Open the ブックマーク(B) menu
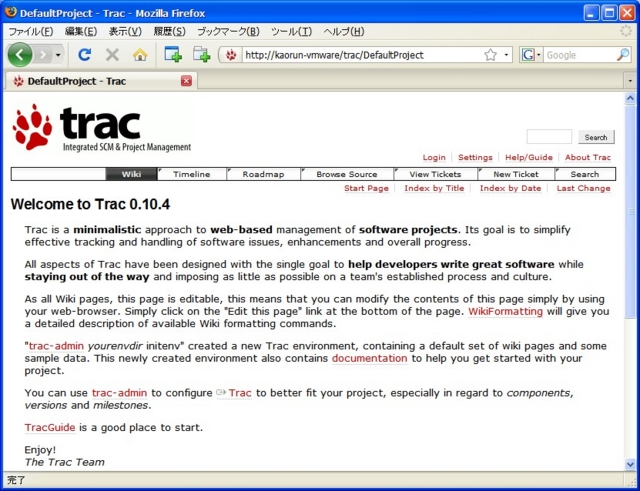 point(228,31)
